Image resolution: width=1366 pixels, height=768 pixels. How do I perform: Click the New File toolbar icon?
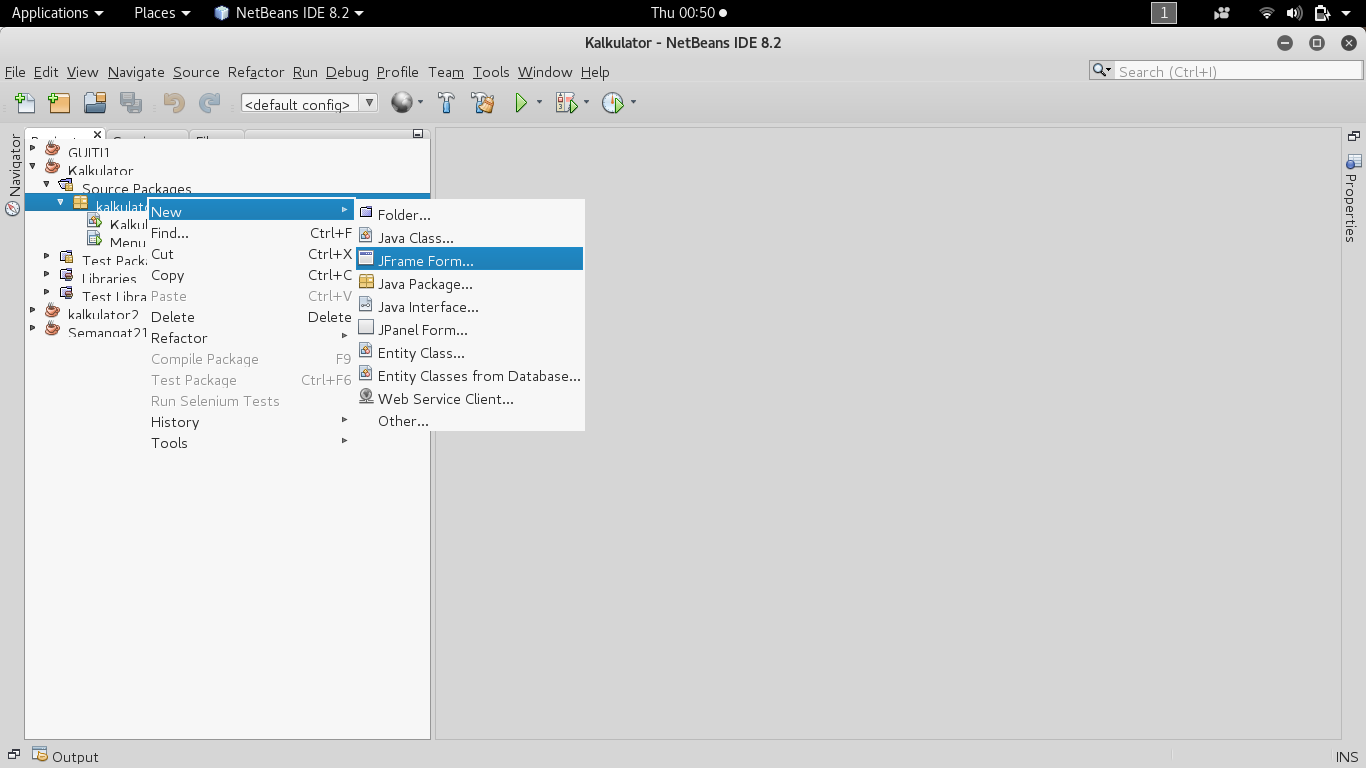(x=25, y=102)
